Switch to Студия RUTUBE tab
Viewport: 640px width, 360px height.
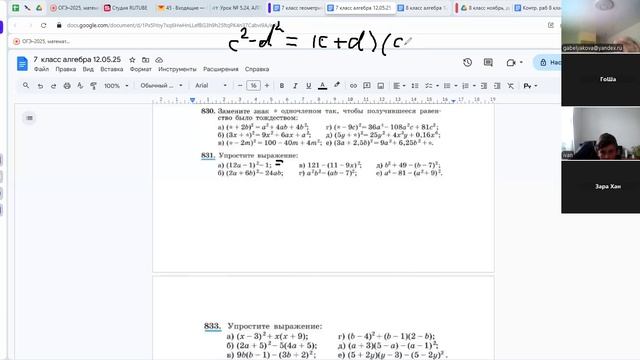click(x=127, y=8)
